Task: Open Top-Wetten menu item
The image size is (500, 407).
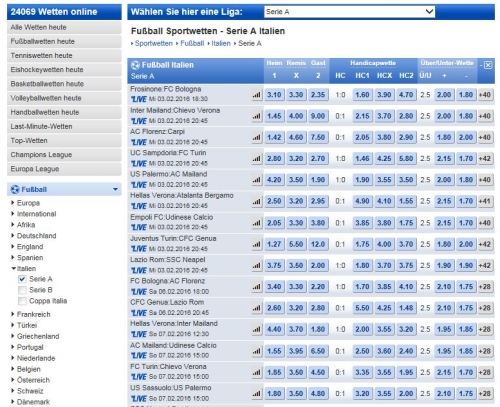Action: point(64,141)
